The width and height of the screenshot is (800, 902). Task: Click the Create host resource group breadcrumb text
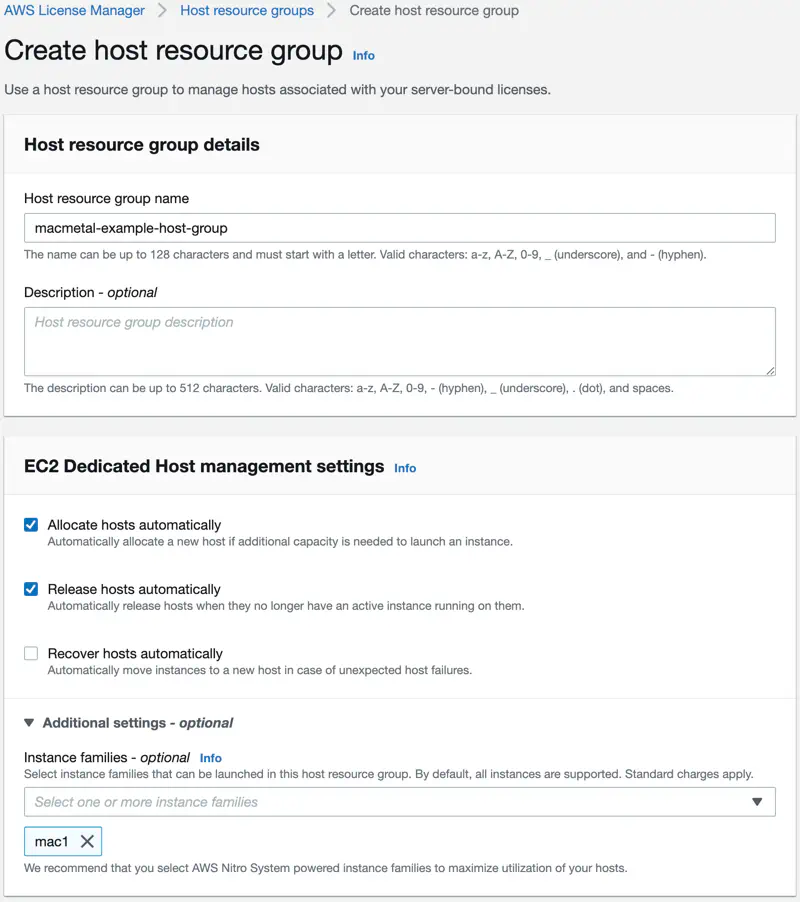[436, 11]
